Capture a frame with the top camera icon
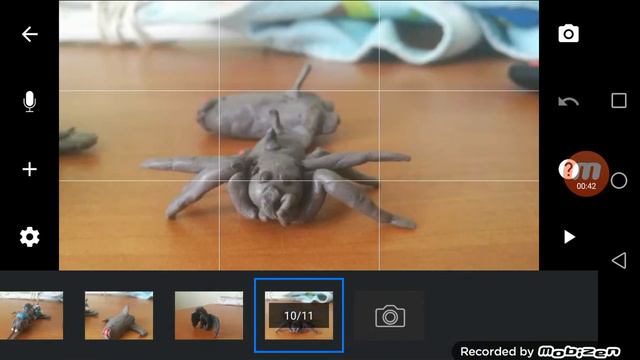 (569, 33)
